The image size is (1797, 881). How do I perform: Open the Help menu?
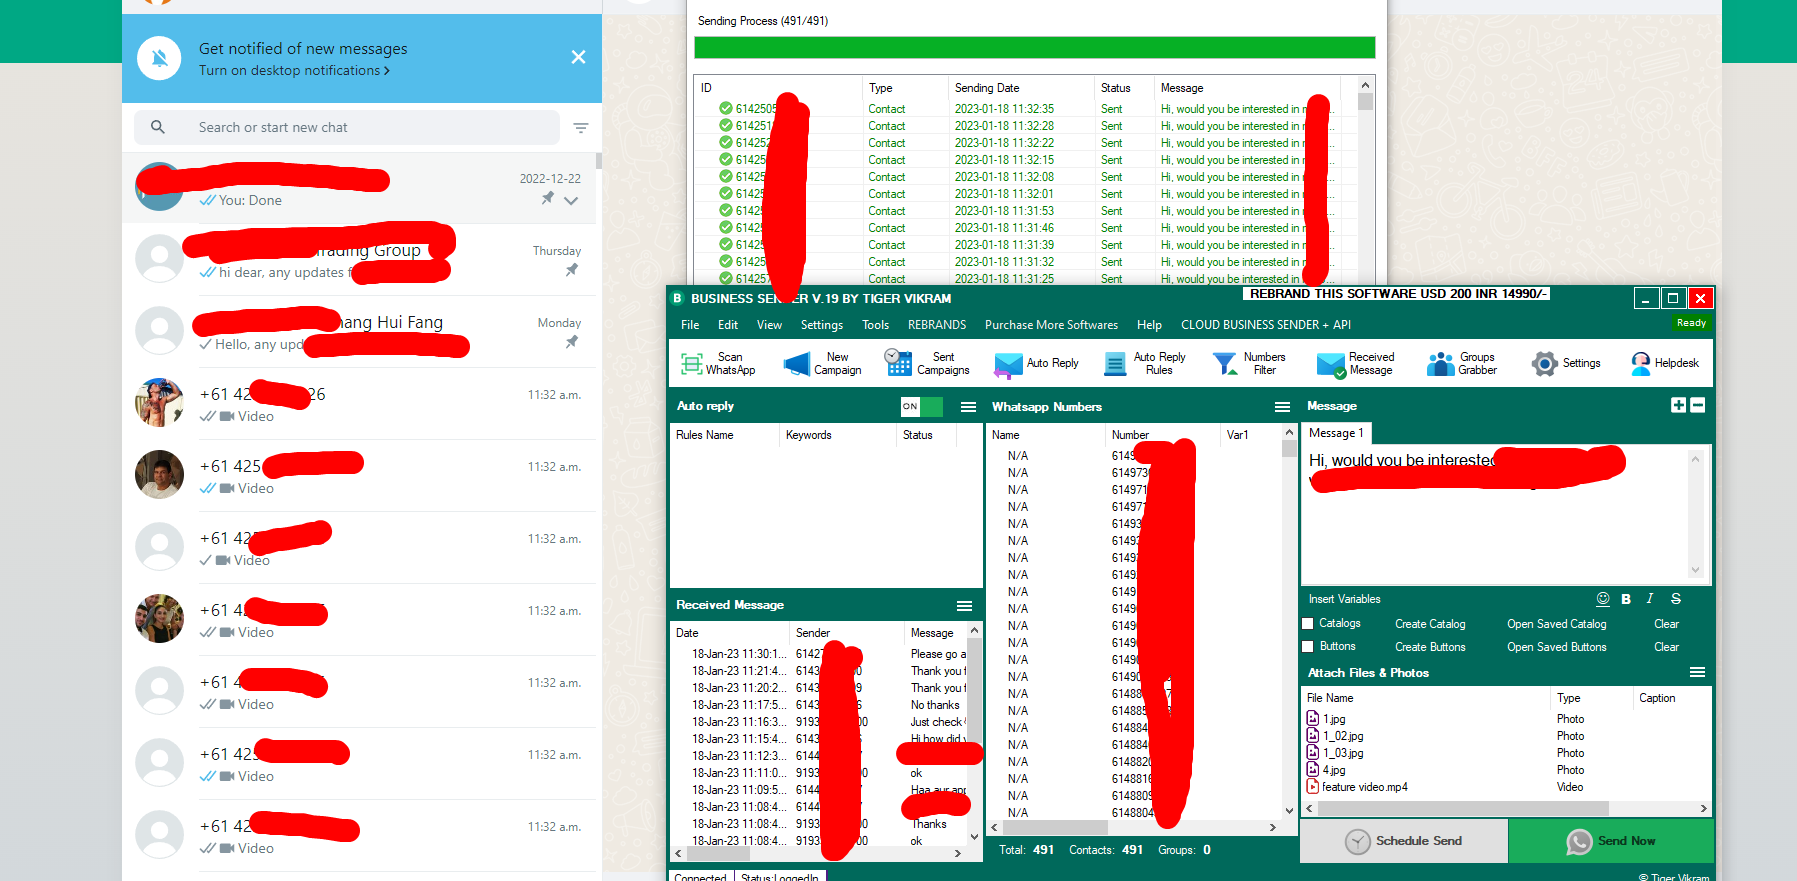pyautogui.click(x=1149, y=325)
